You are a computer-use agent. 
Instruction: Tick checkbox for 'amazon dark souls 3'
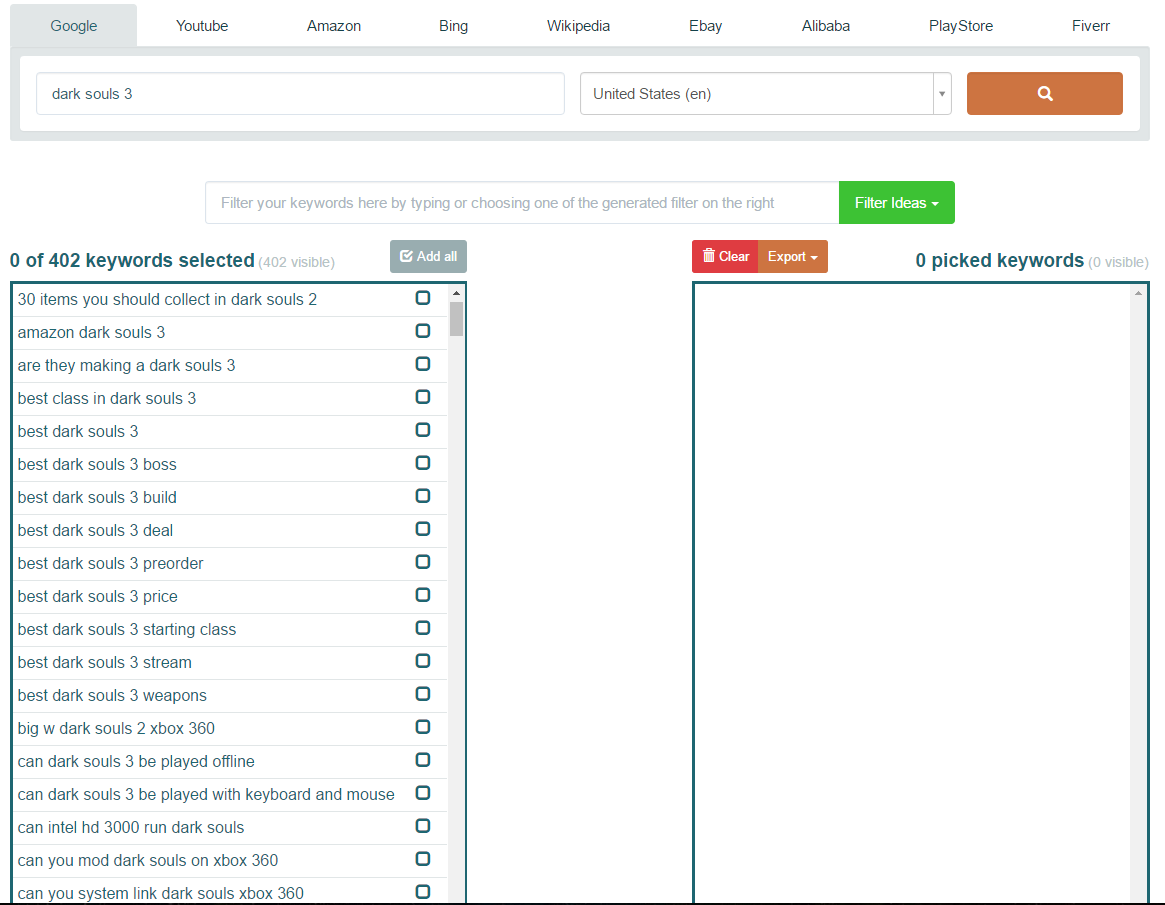coord(423,331)
